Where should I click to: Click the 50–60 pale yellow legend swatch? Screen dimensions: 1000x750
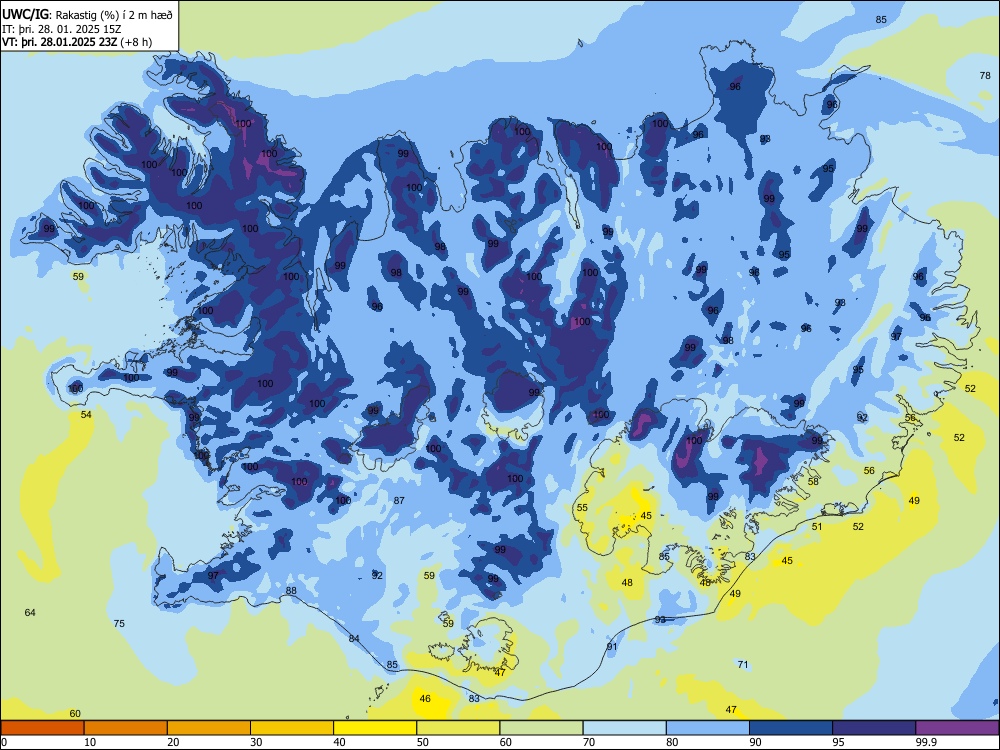[458, 728]
